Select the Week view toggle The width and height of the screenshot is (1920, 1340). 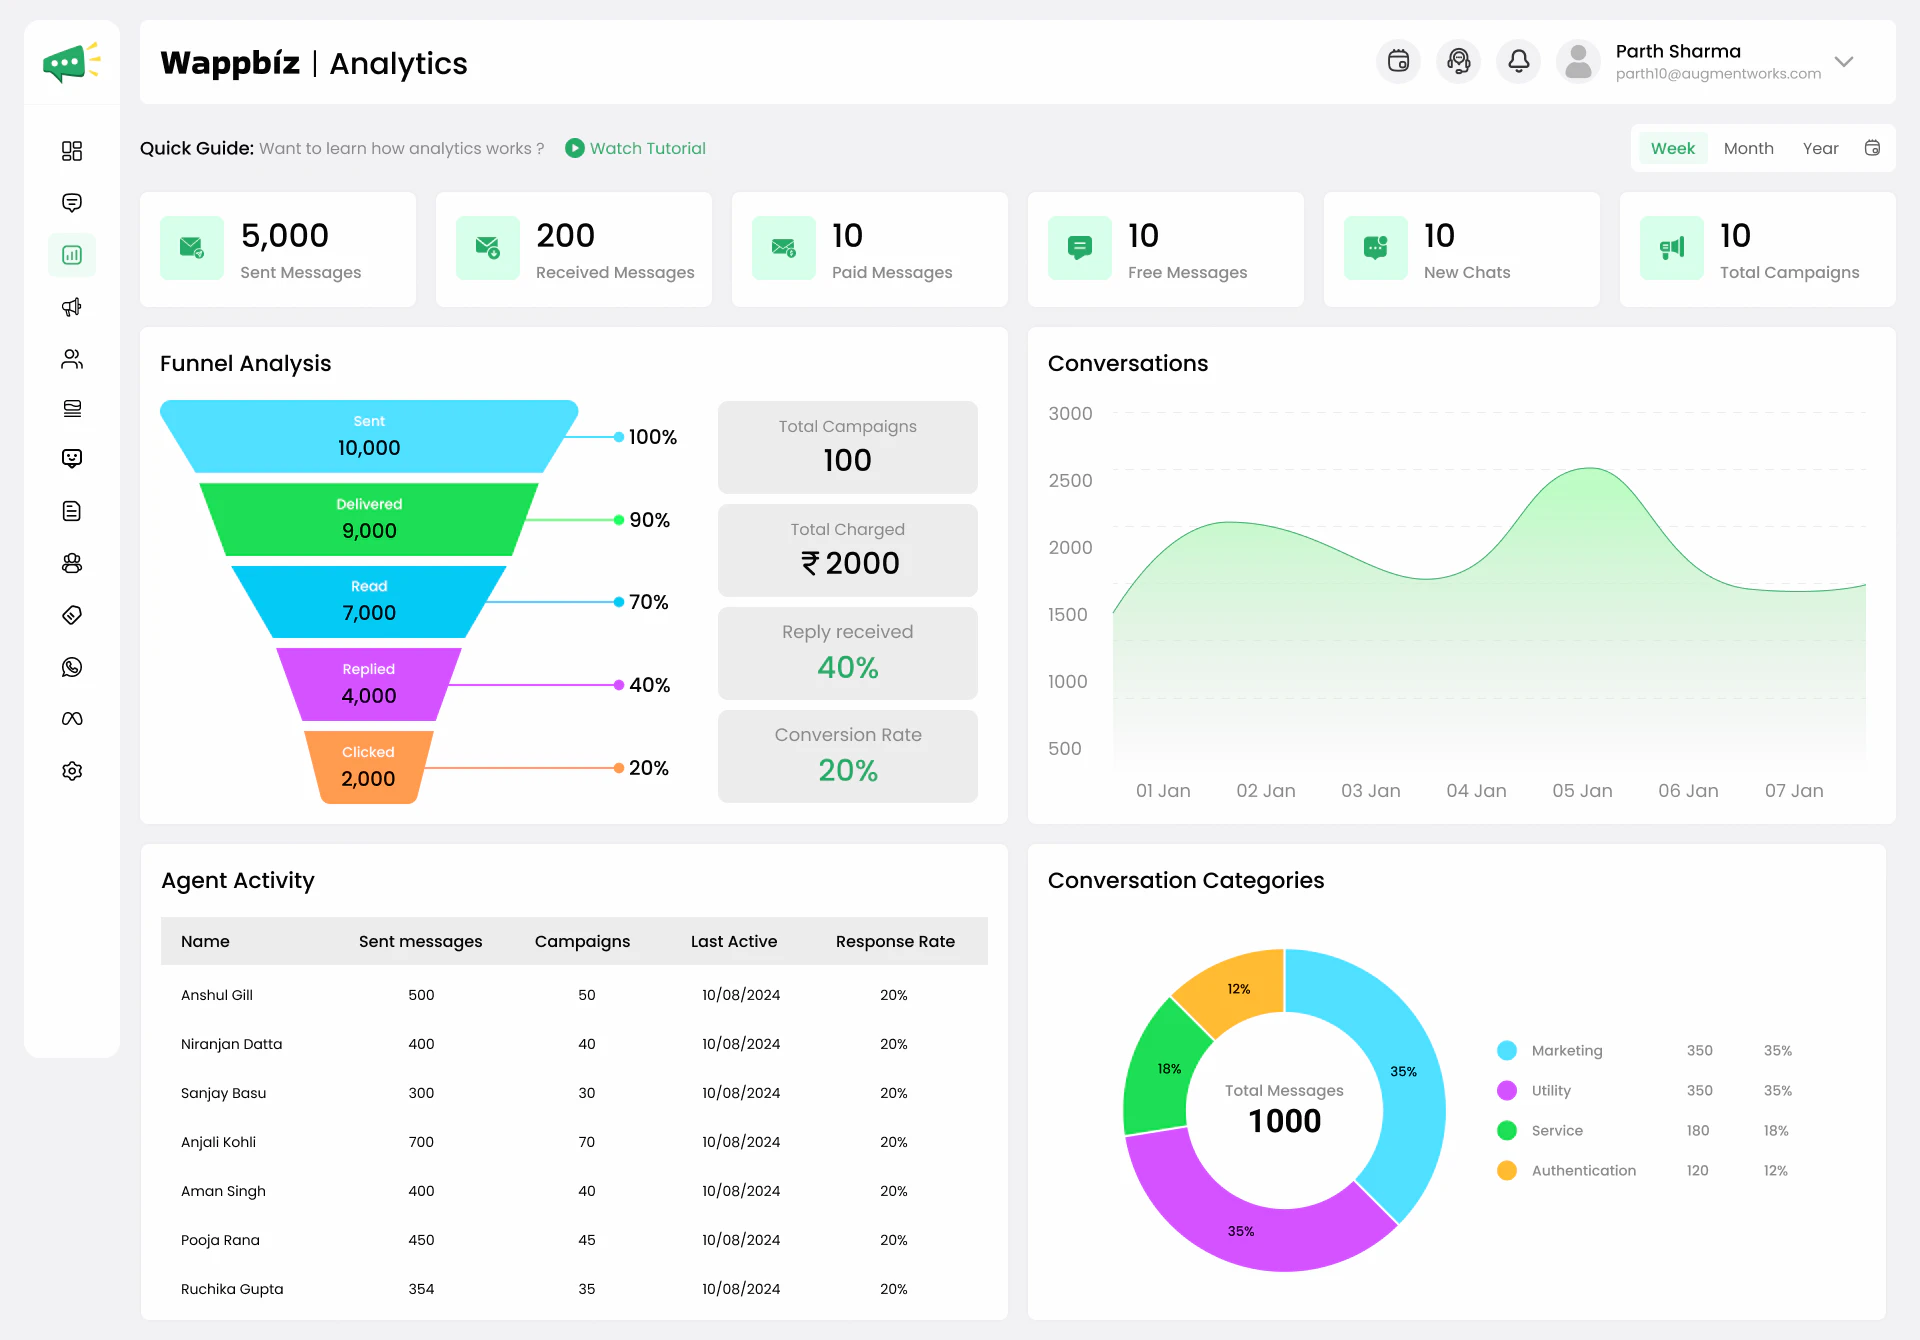coord(1672,147)
